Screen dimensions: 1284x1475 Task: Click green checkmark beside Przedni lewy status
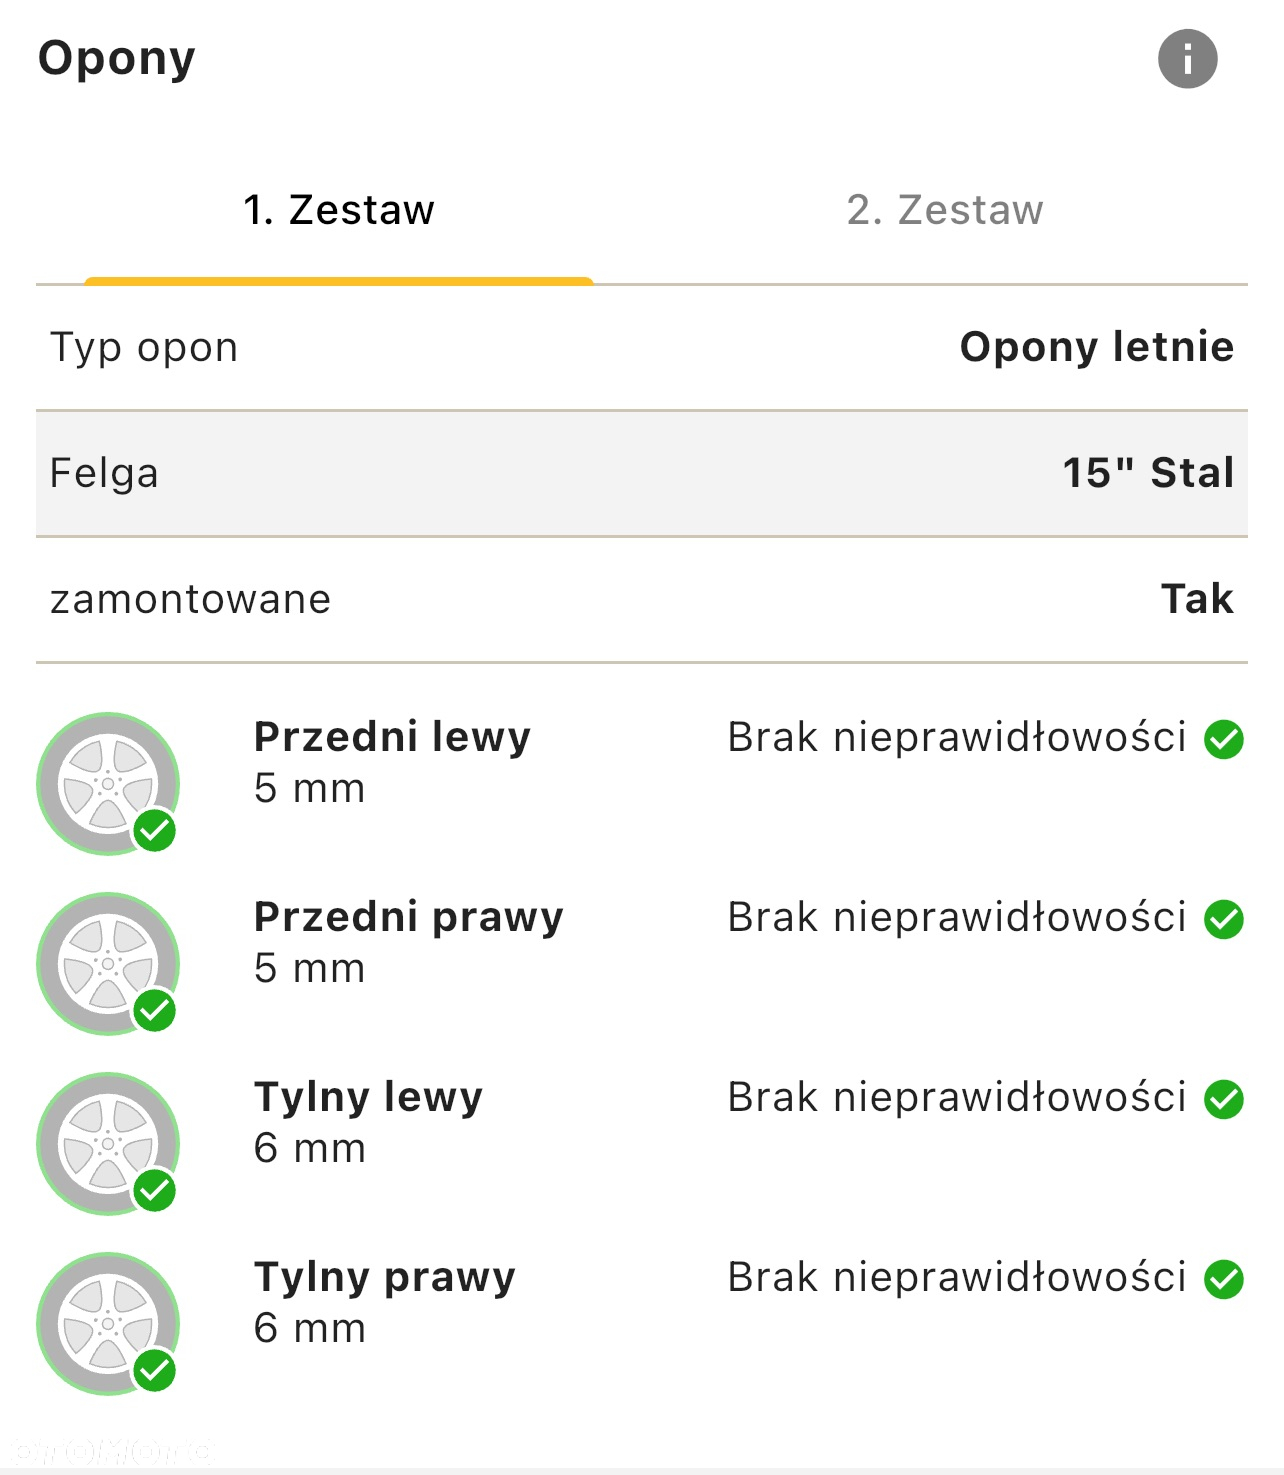point(1224,740)
